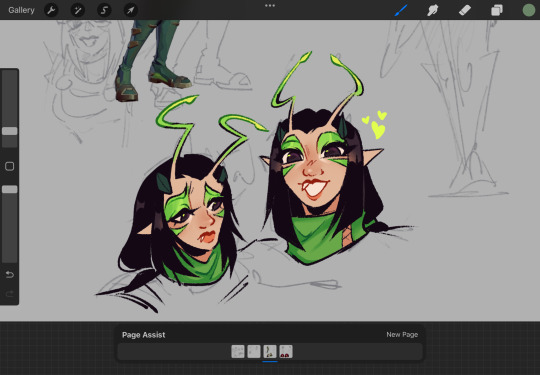Open the second page thumbnail

pos(254,352)
